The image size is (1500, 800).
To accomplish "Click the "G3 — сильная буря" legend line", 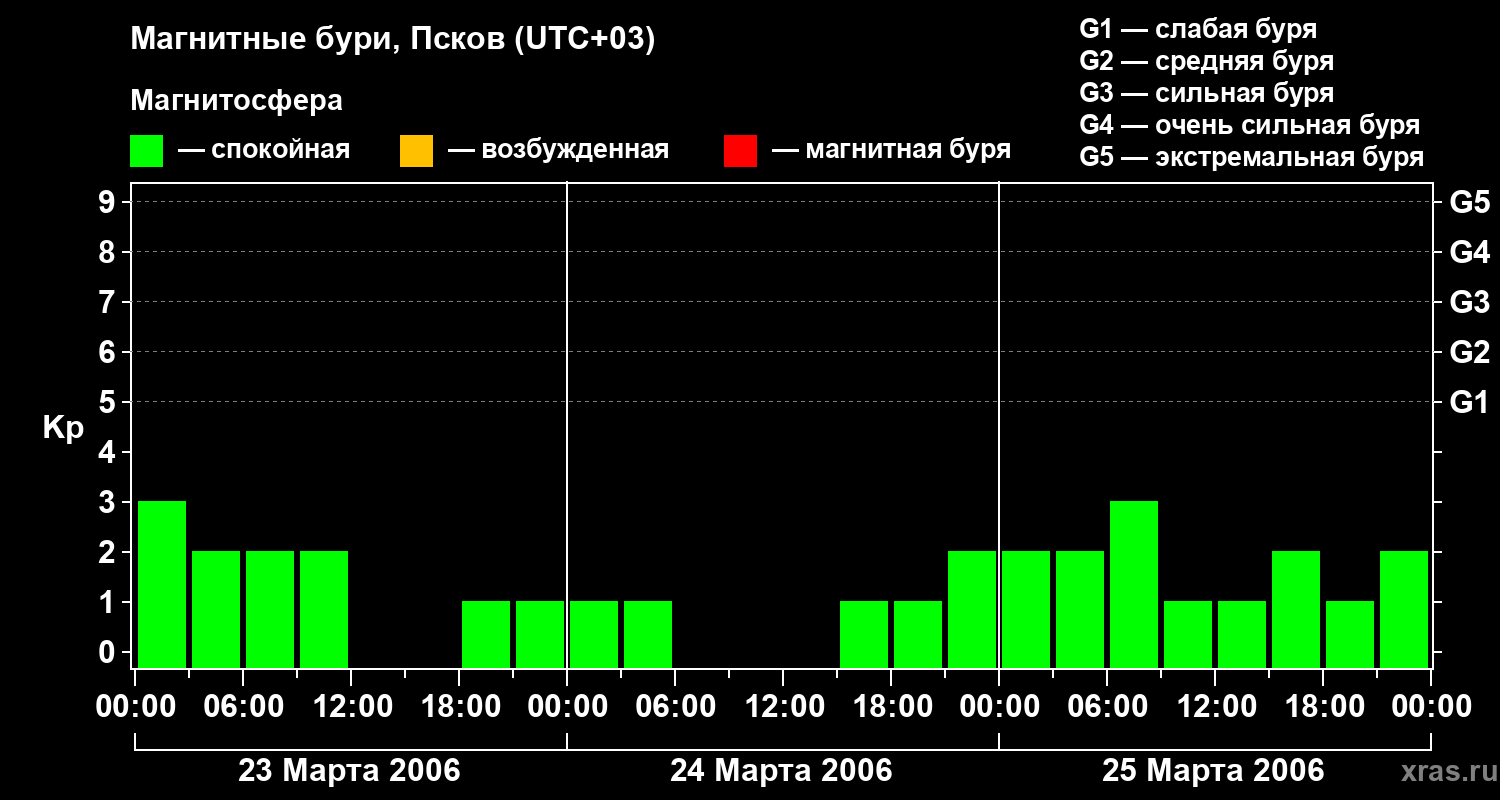I will [1206, 93].
